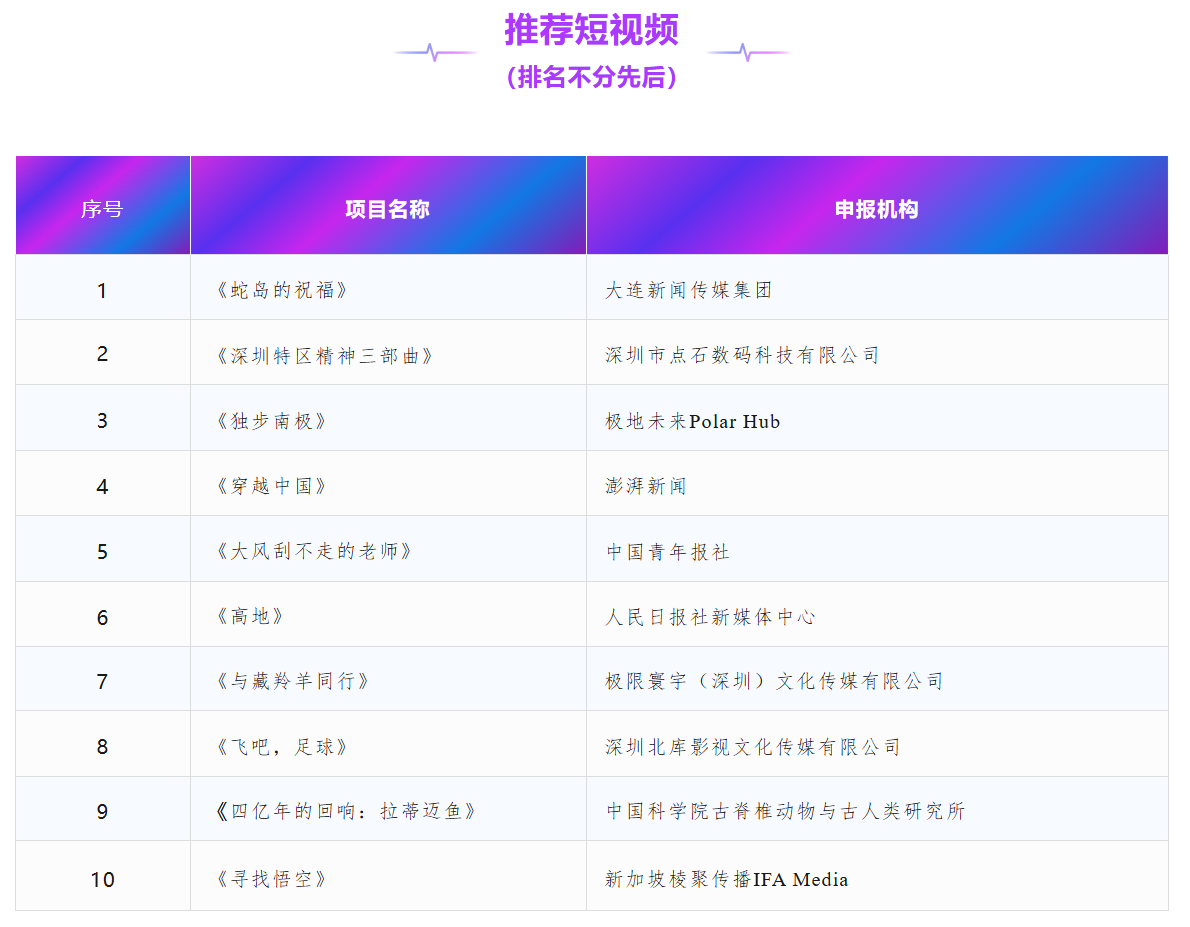The height and width of the screenshot is (927, 1190).
Task: Select 《深圳特区精神三部曲》 in the table
Action: tap(324, 355)
